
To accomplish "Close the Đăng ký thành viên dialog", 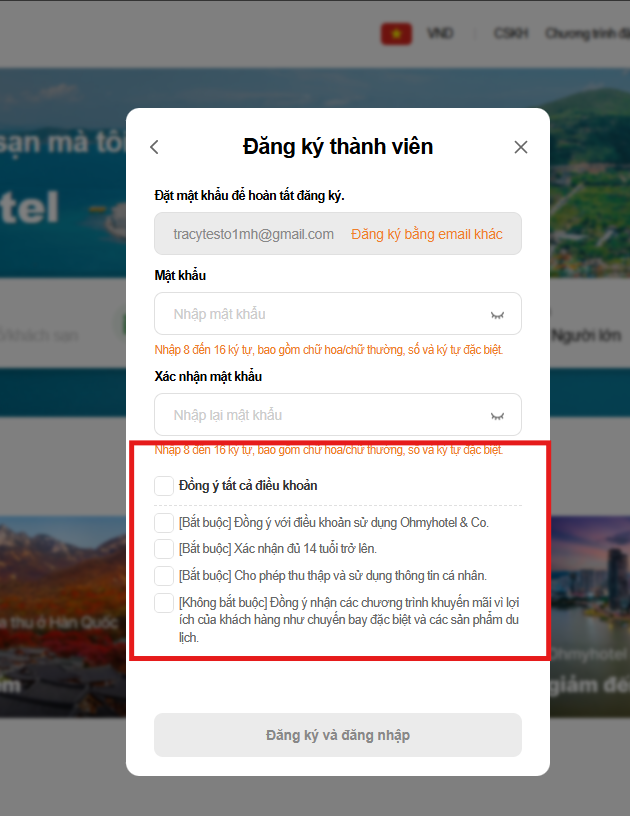I will pyautogui.click(x=521, y=147).
